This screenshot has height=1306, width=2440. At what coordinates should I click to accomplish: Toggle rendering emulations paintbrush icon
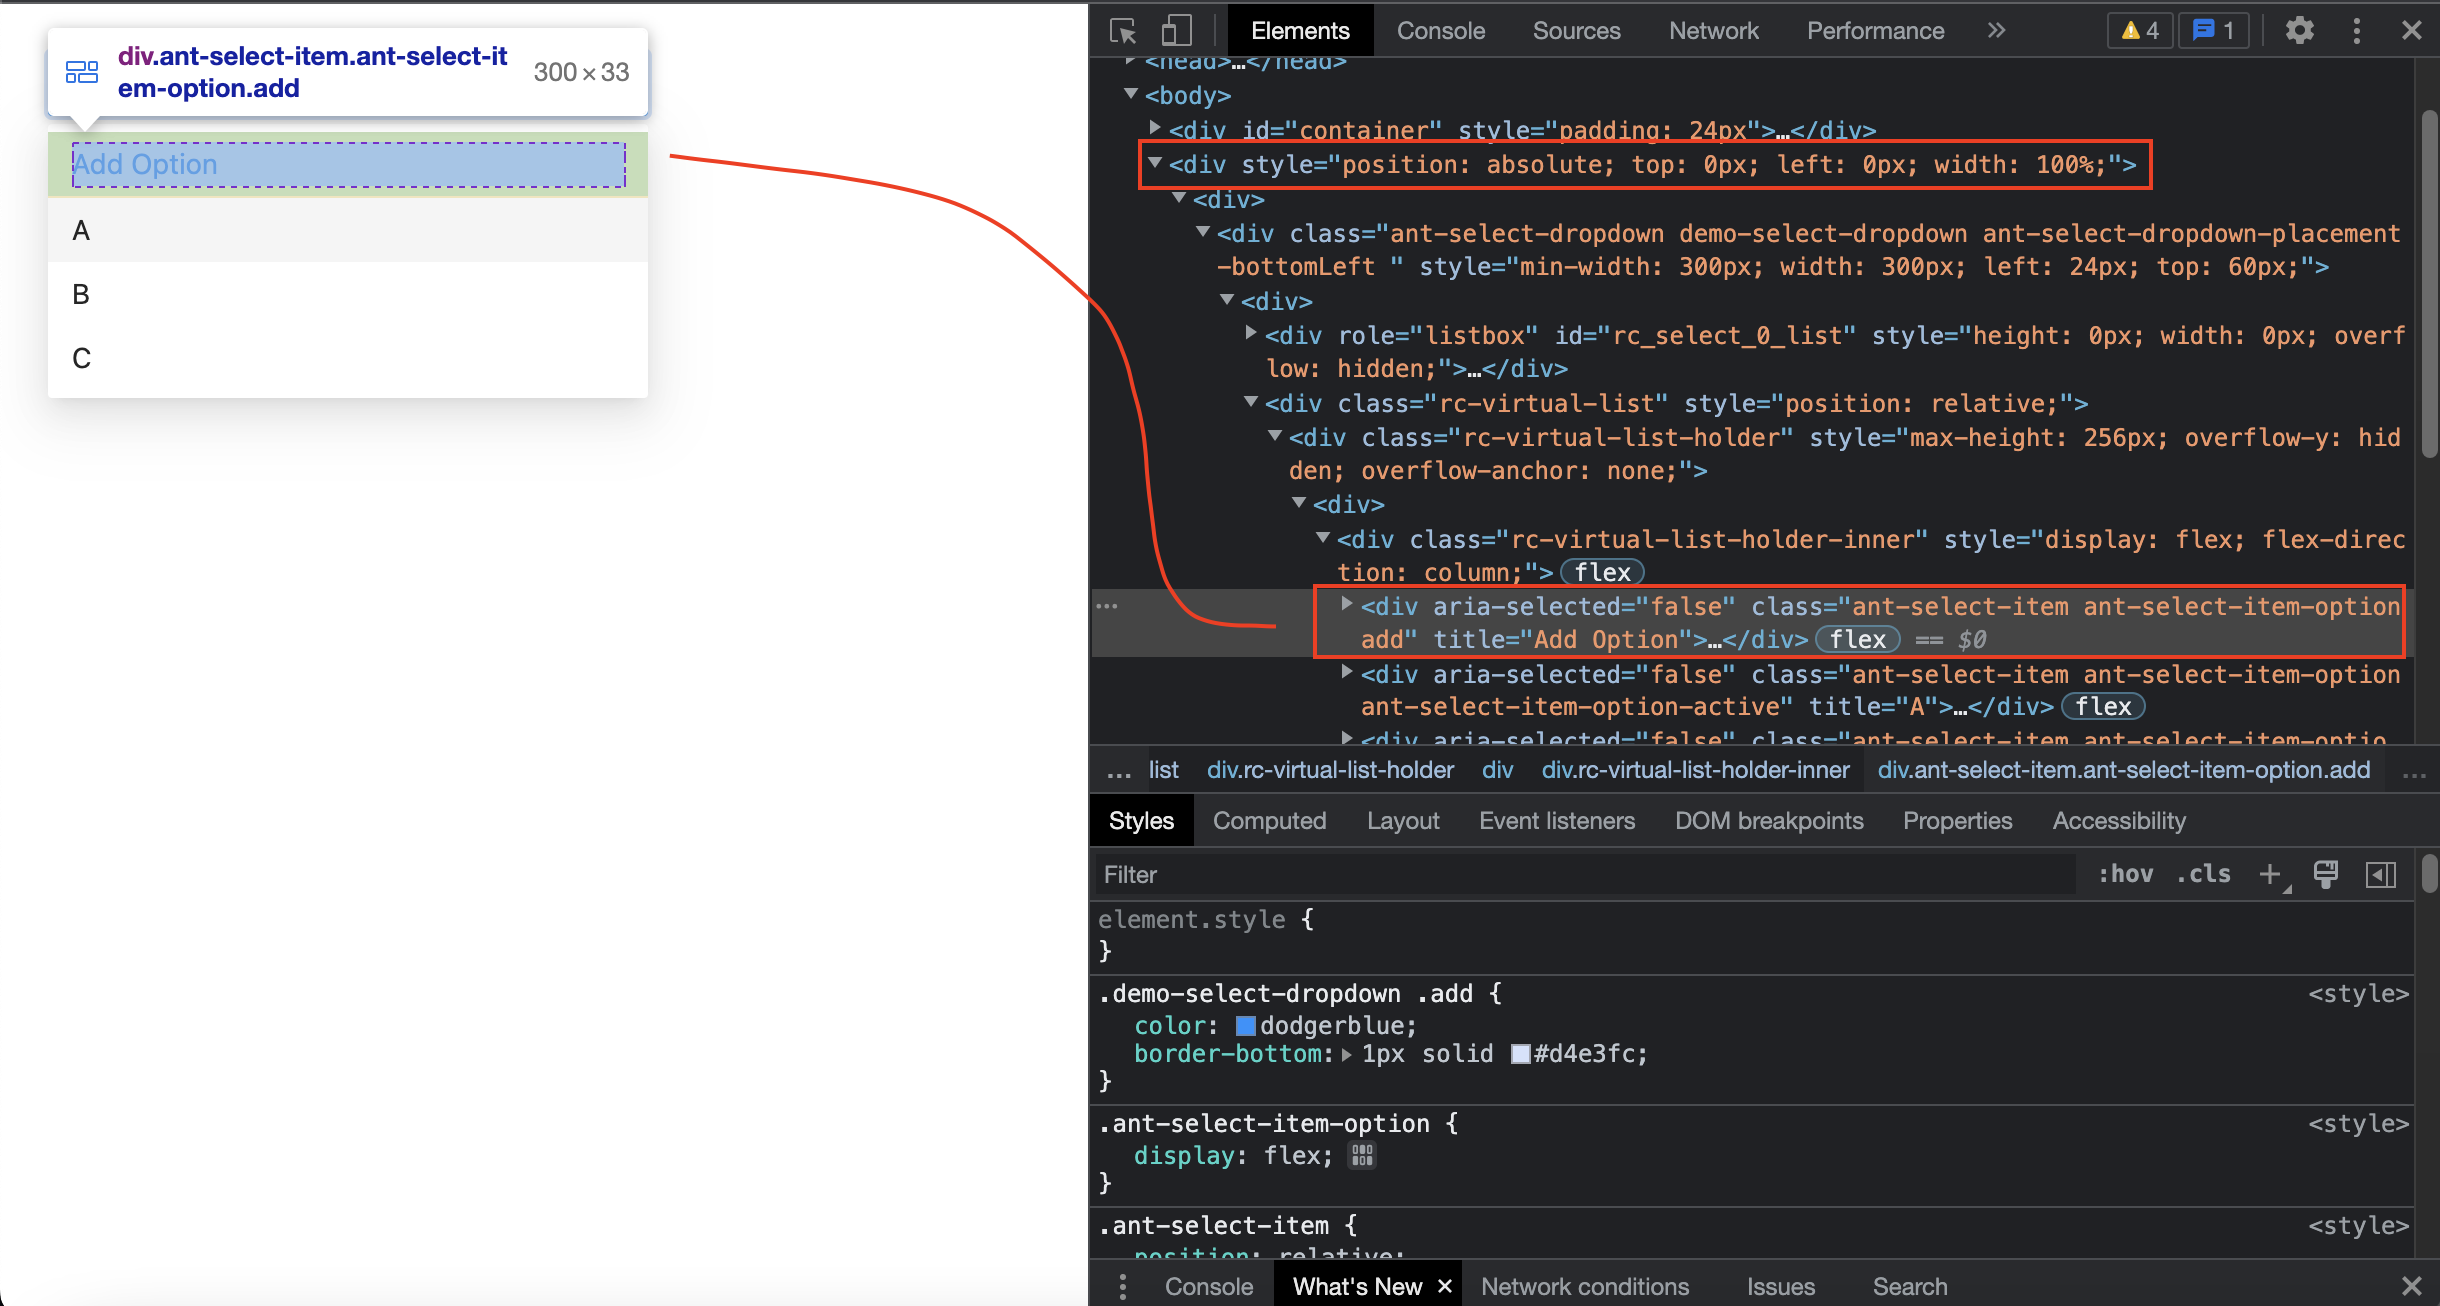pos(2326,875)
